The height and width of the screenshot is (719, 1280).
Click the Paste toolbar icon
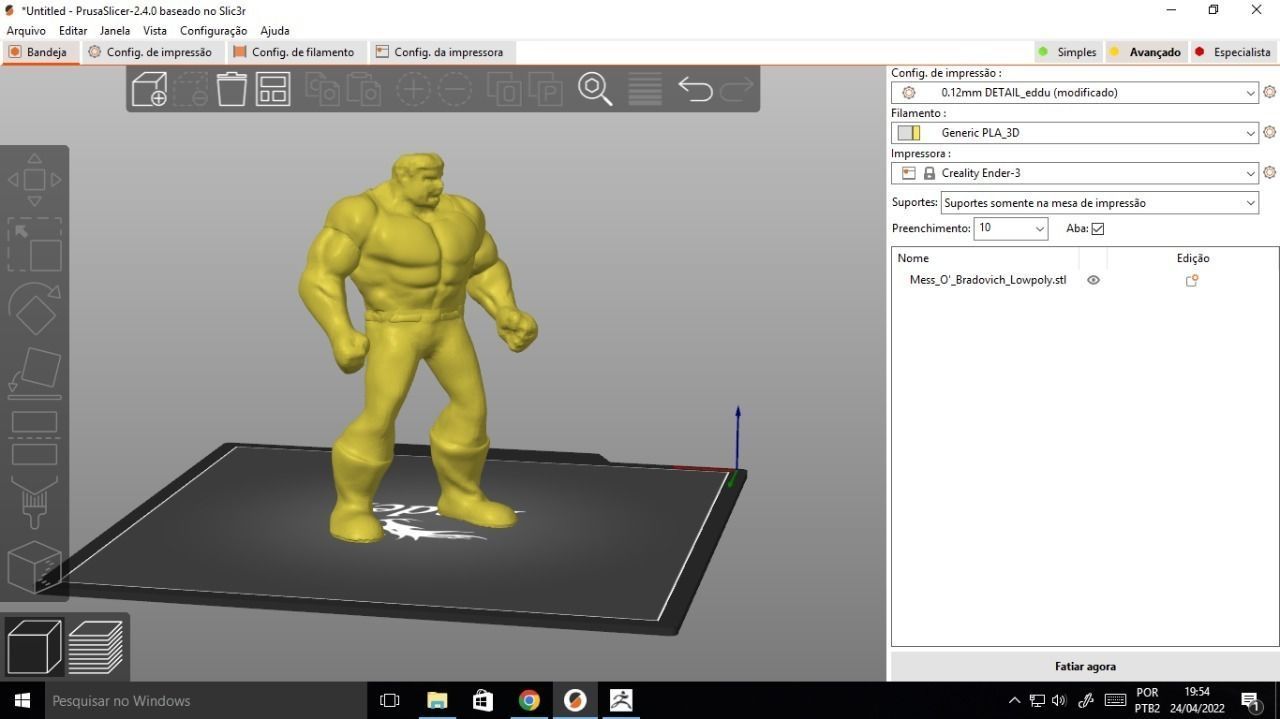(364, 89)
